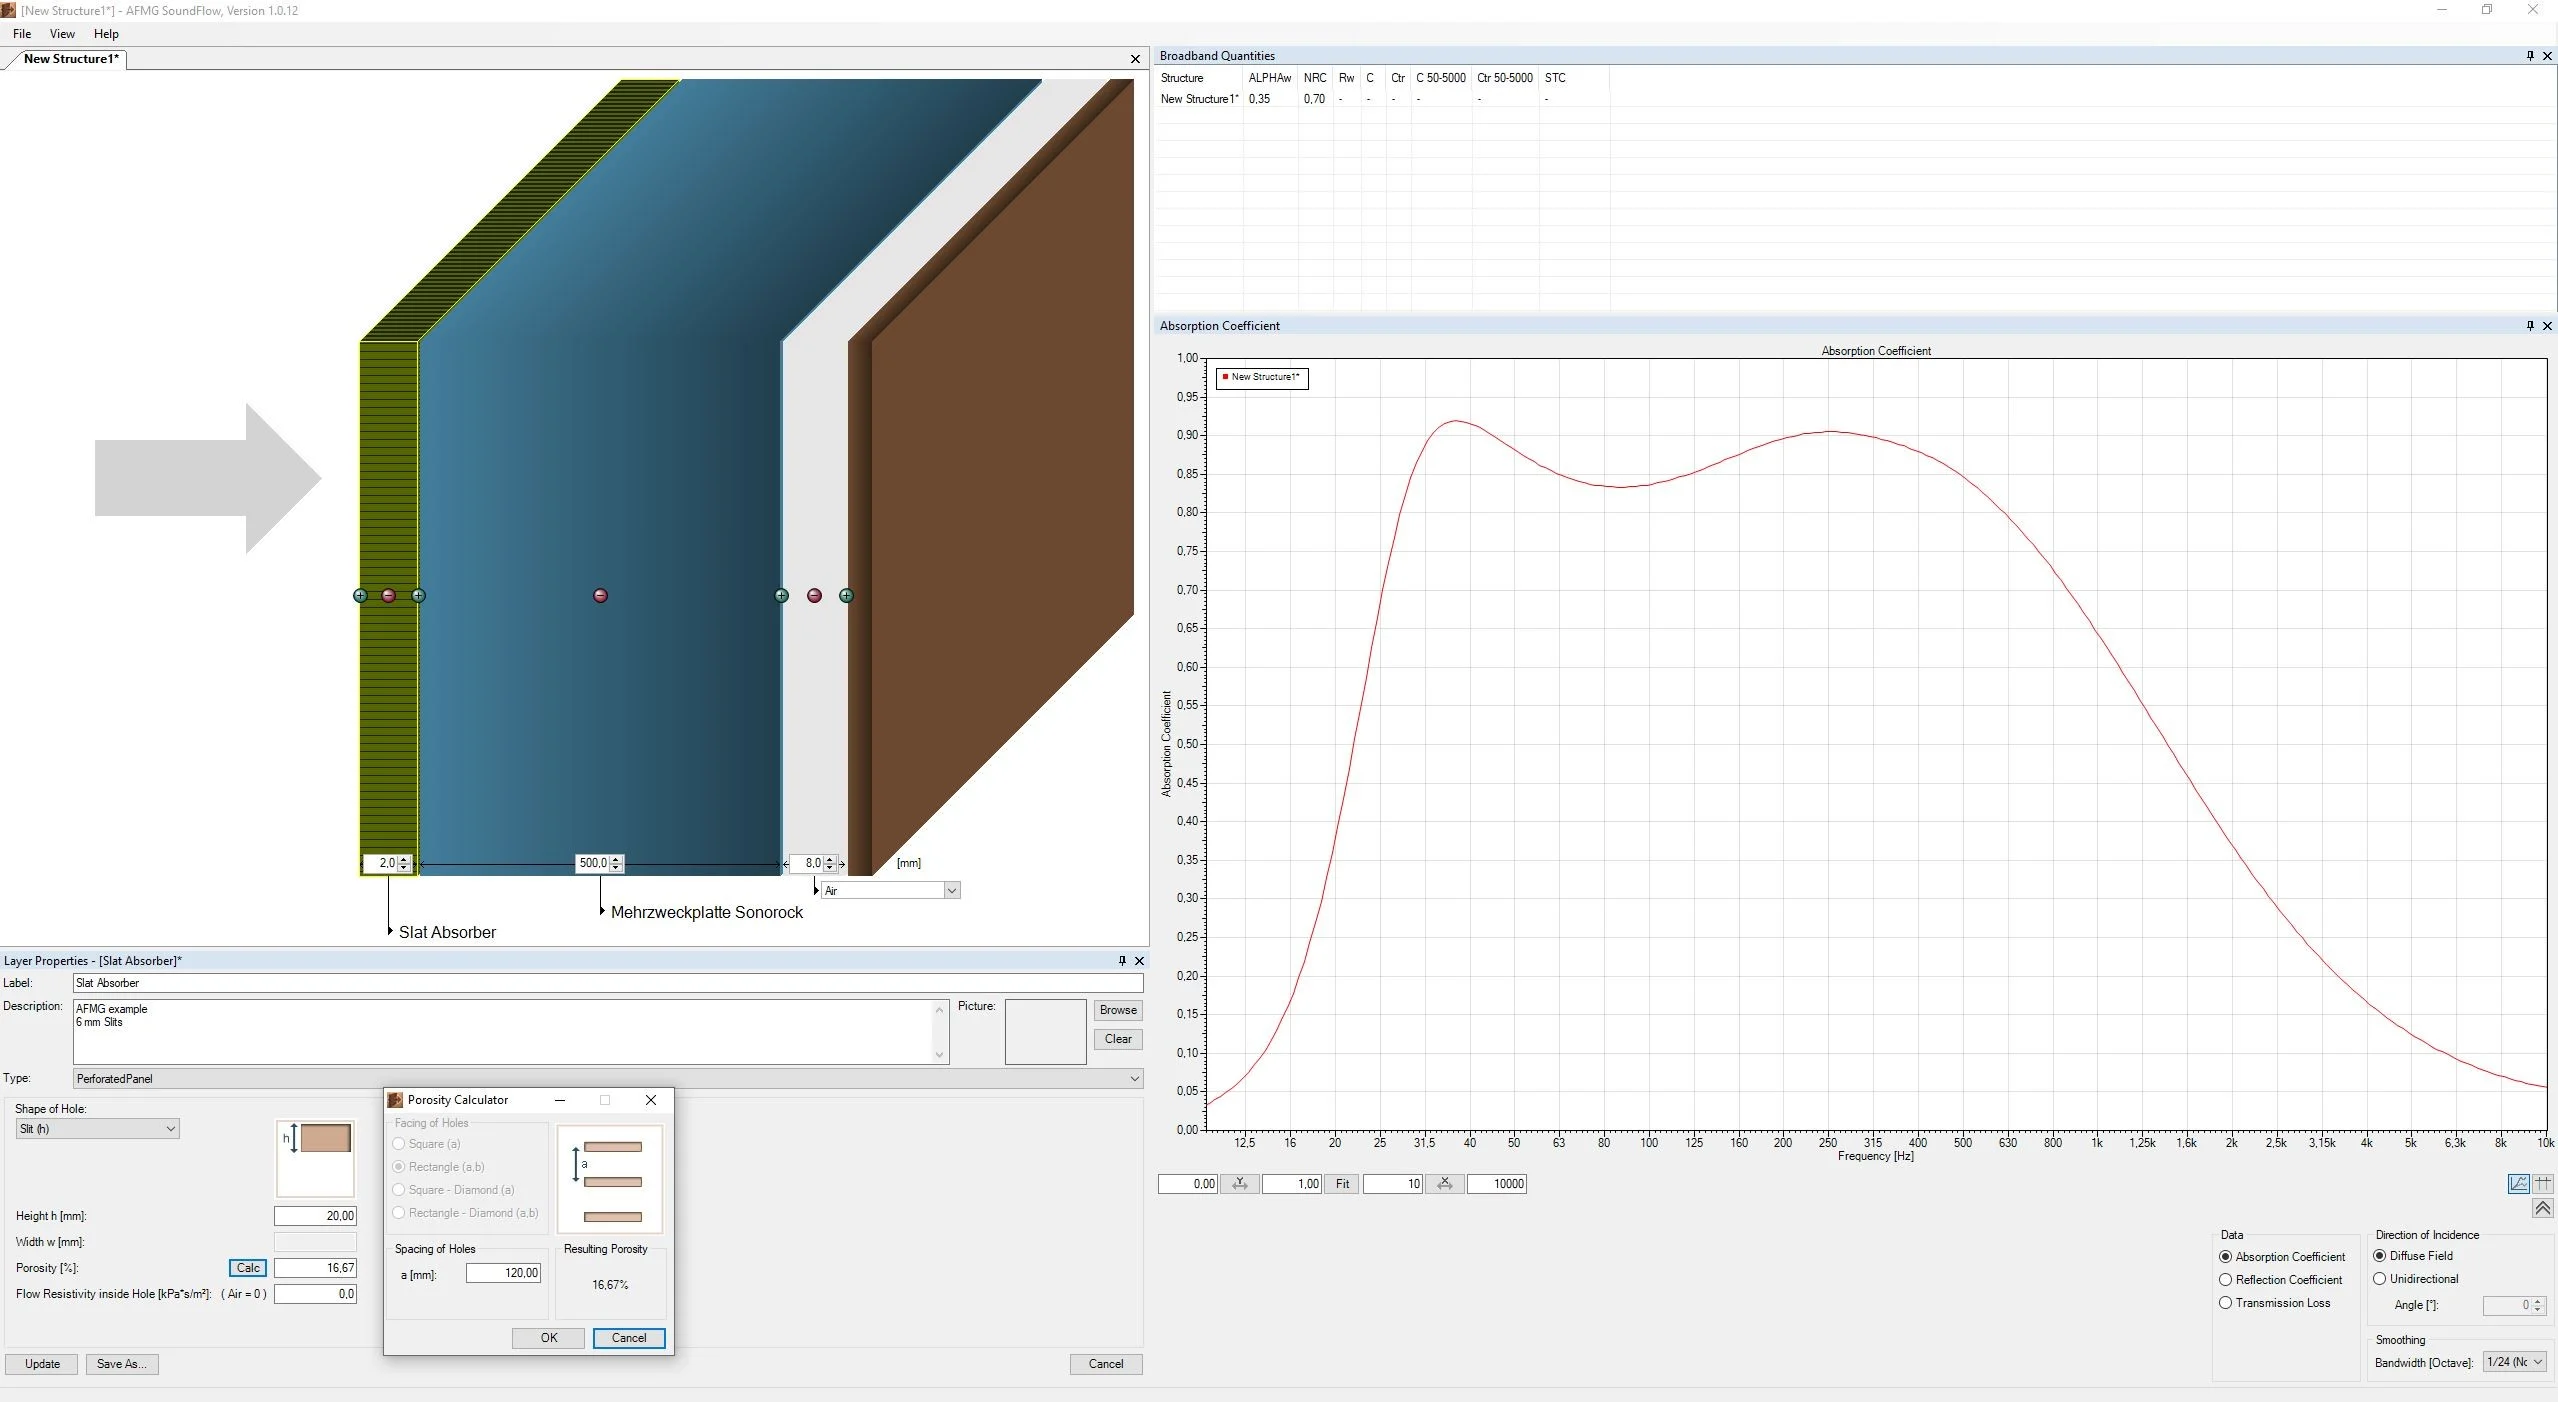Click the Y-axis autoscale icon below graph

pos(1239,1184)
